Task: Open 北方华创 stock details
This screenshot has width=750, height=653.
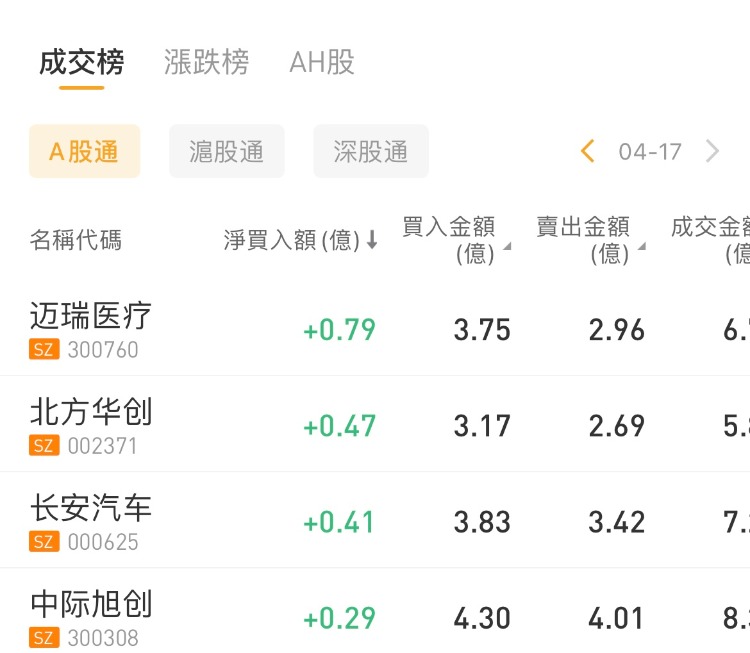Action: click(91, 412)
